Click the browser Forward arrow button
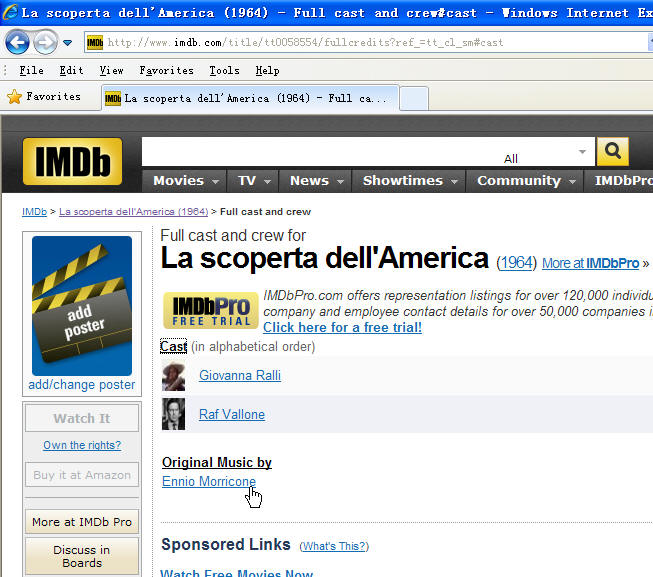The height and width of the screenshot is (577, 653). 45,42
